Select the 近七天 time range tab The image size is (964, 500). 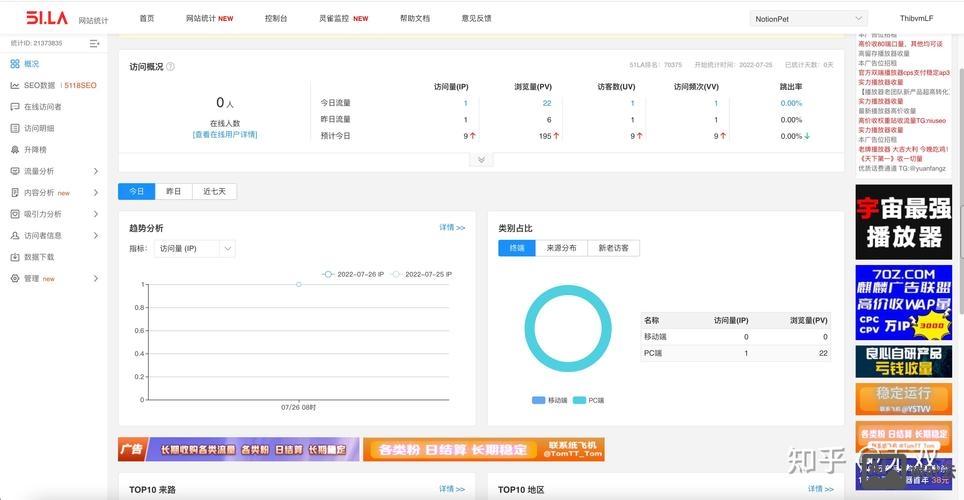pyautogui.click(x=215, y=191)
